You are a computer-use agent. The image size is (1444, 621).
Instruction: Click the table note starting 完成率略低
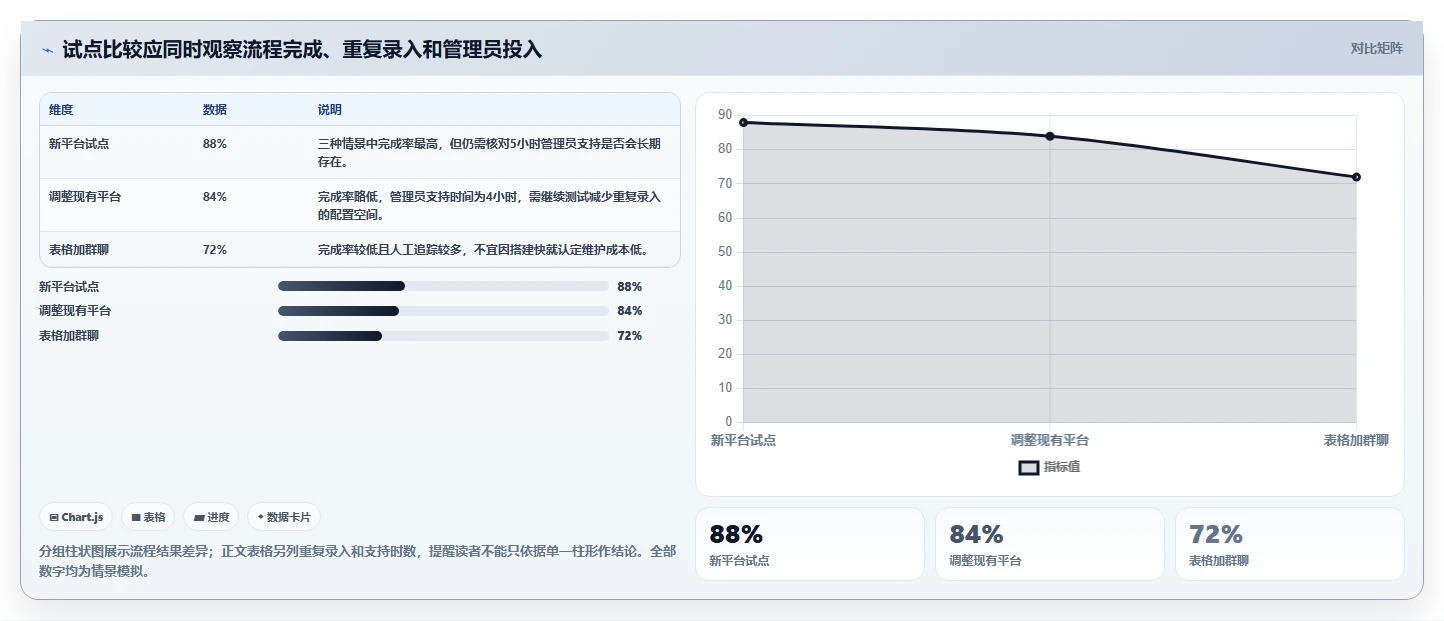[489, 206]
